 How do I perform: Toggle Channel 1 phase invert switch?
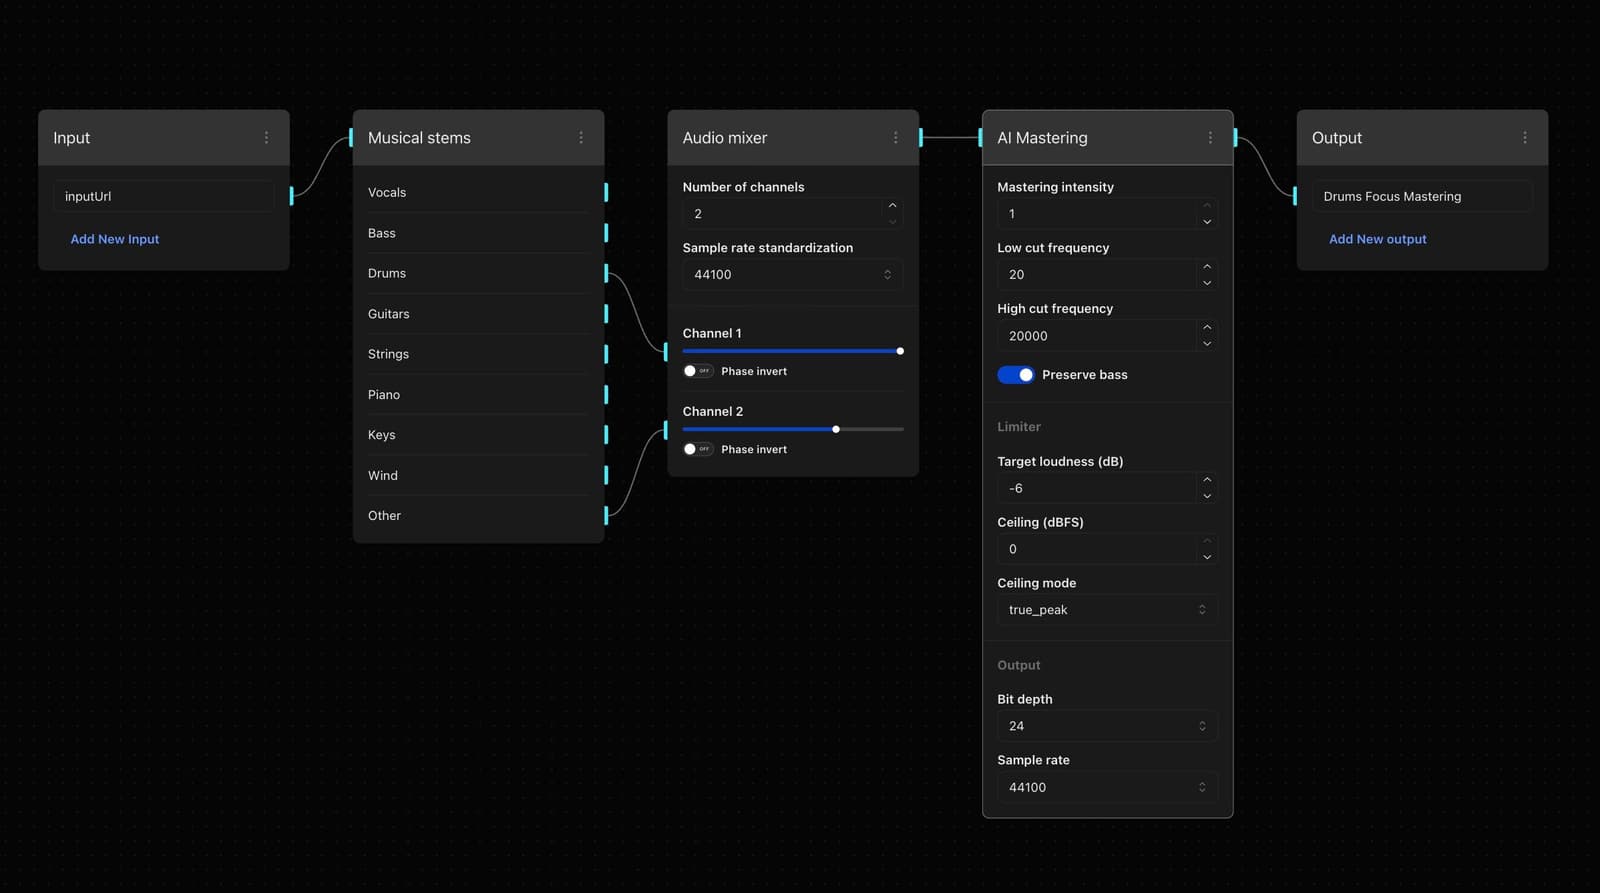click(x=697, y=371)
